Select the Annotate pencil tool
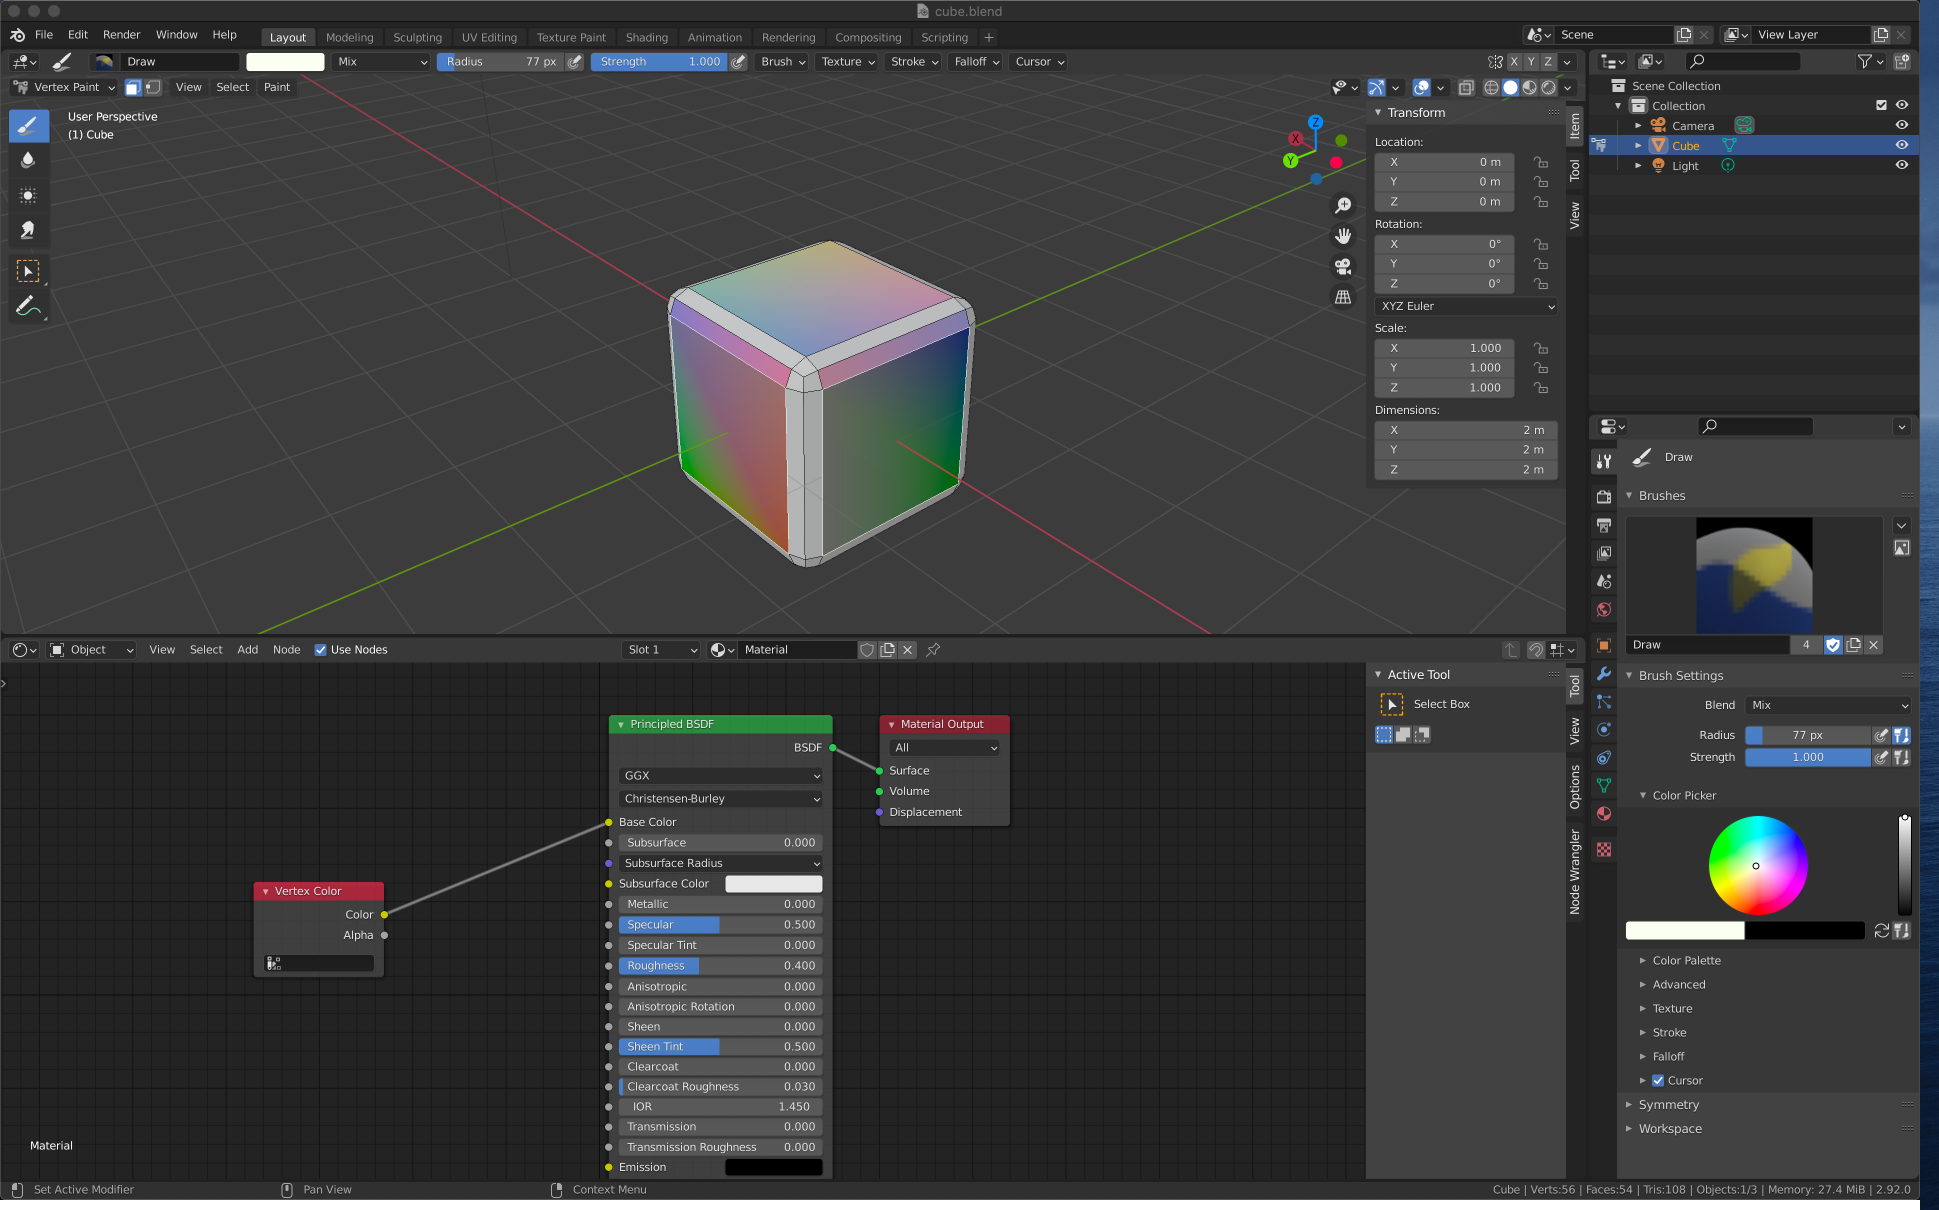This screenshot has width=1939, height=1210. pyautogui.click(x=28, y=306)
